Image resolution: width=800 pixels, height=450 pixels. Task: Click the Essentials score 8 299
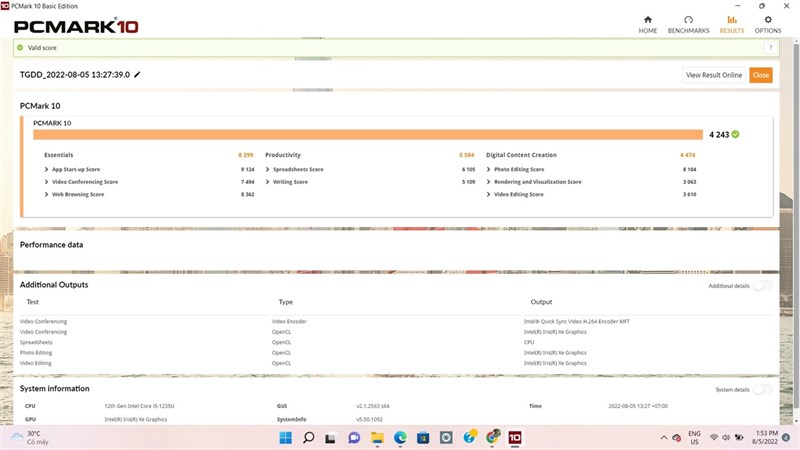click(245, 155)
